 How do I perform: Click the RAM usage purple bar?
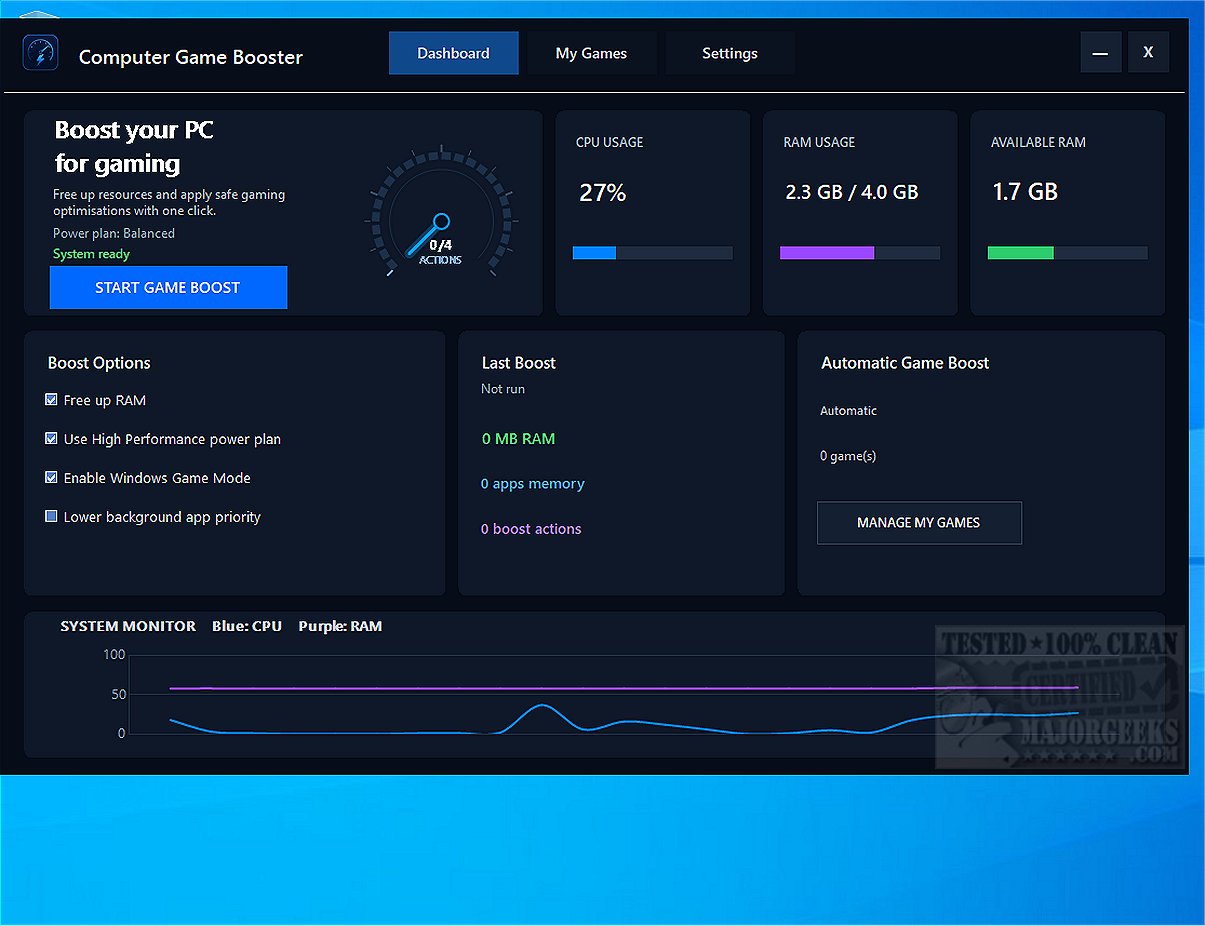[x=860, y=253]
